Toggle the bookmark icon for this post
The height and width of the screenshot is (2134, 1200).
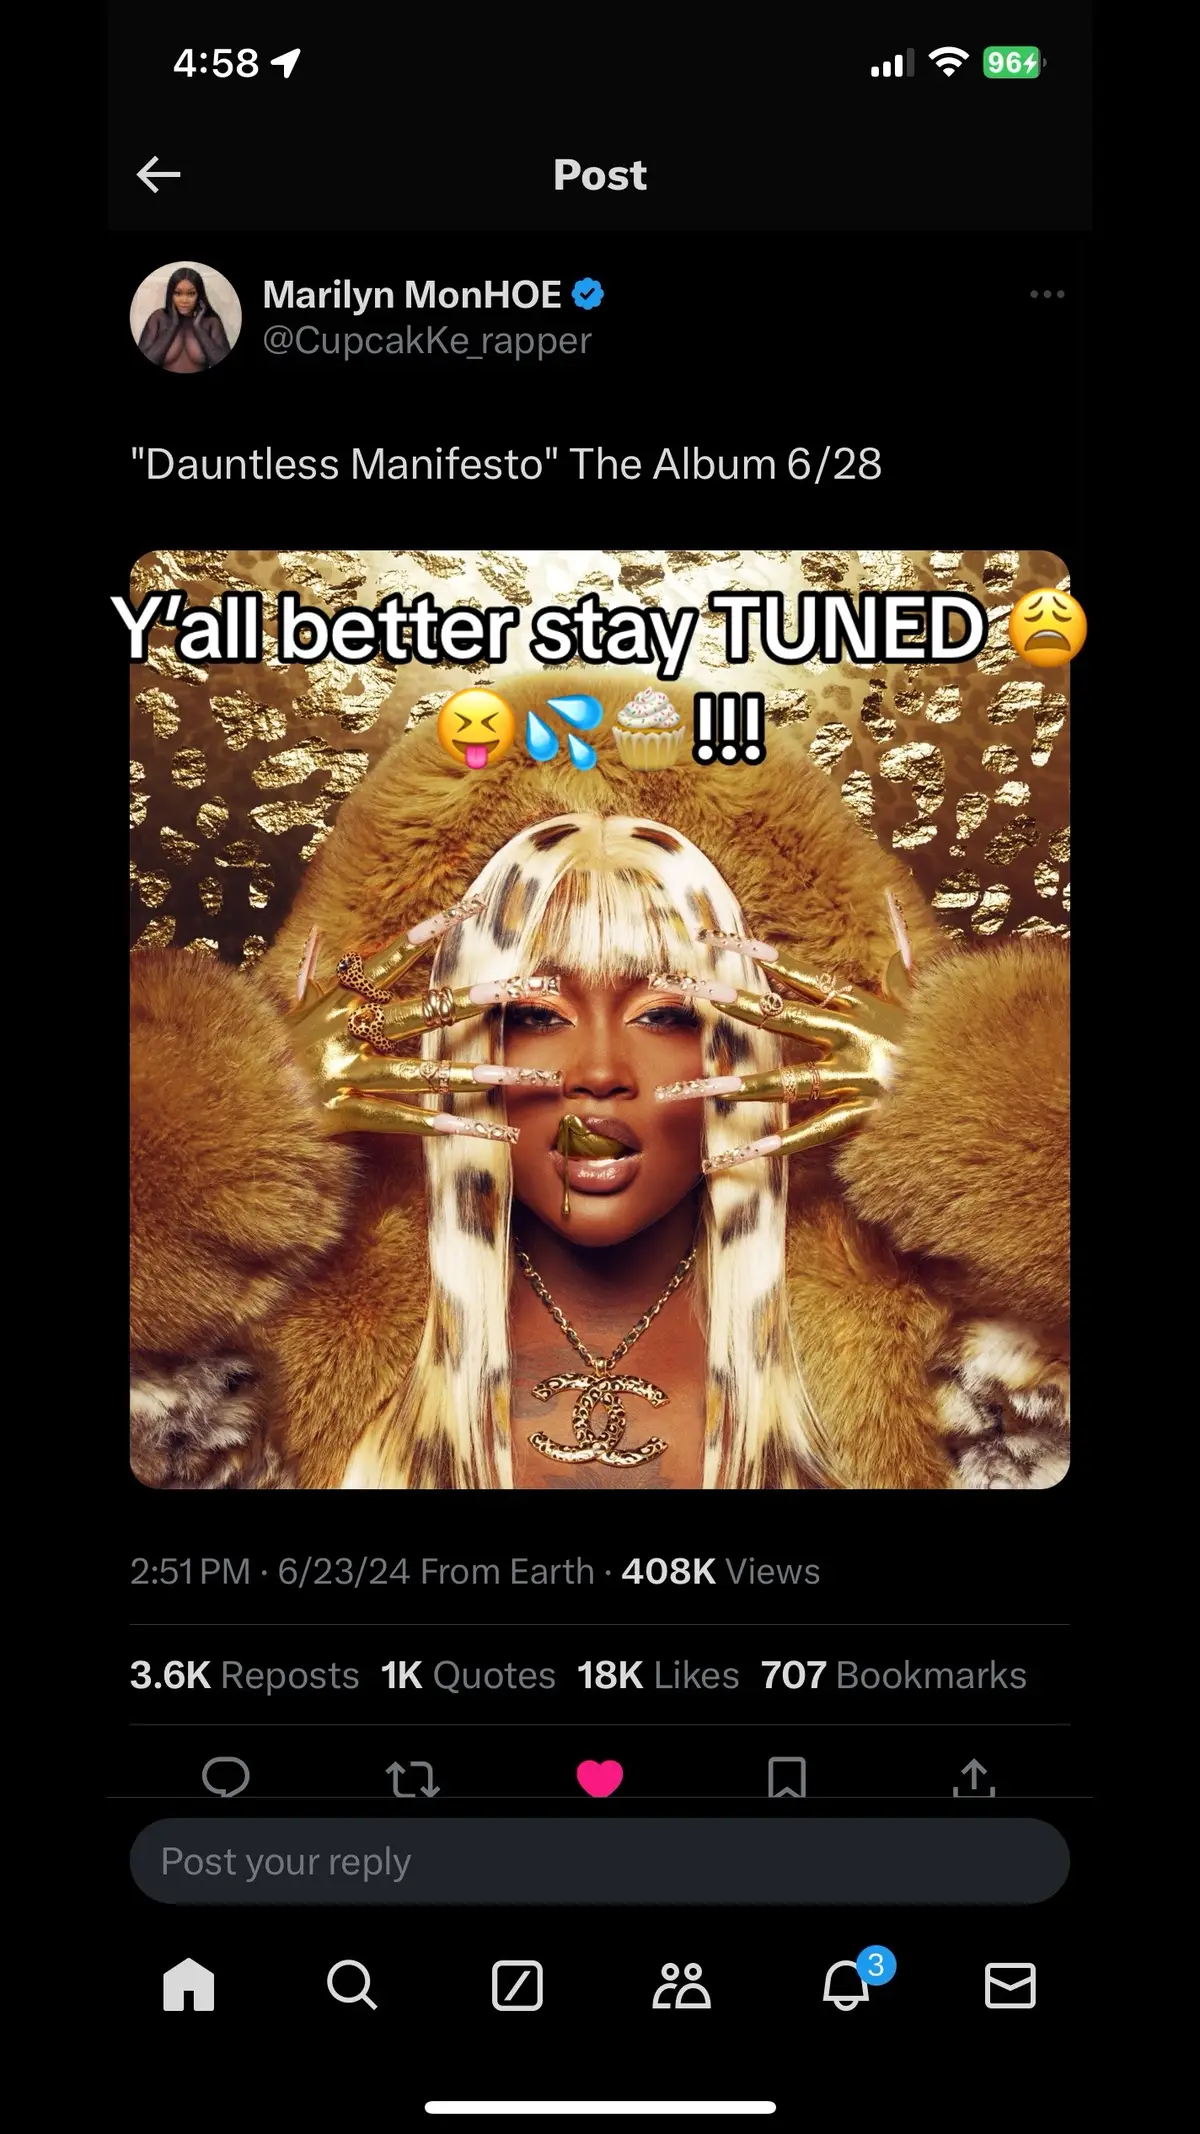tap(787, 1777)
